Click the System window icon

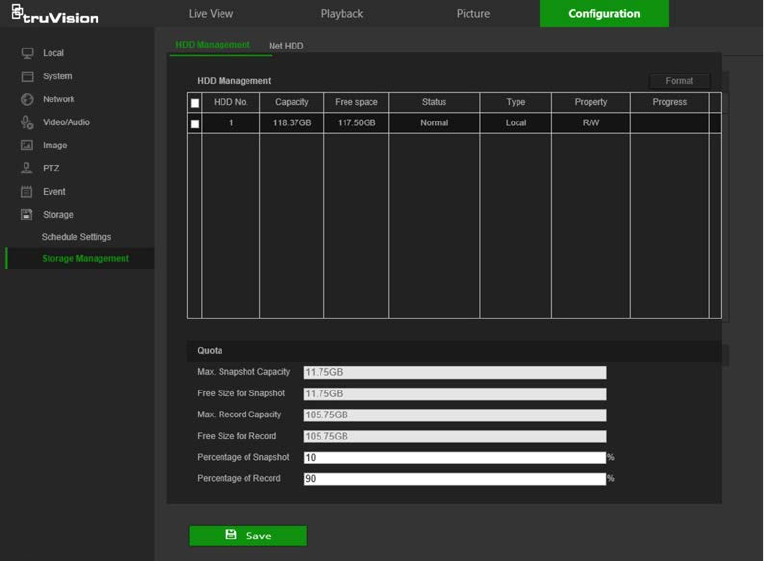point(27,77)
